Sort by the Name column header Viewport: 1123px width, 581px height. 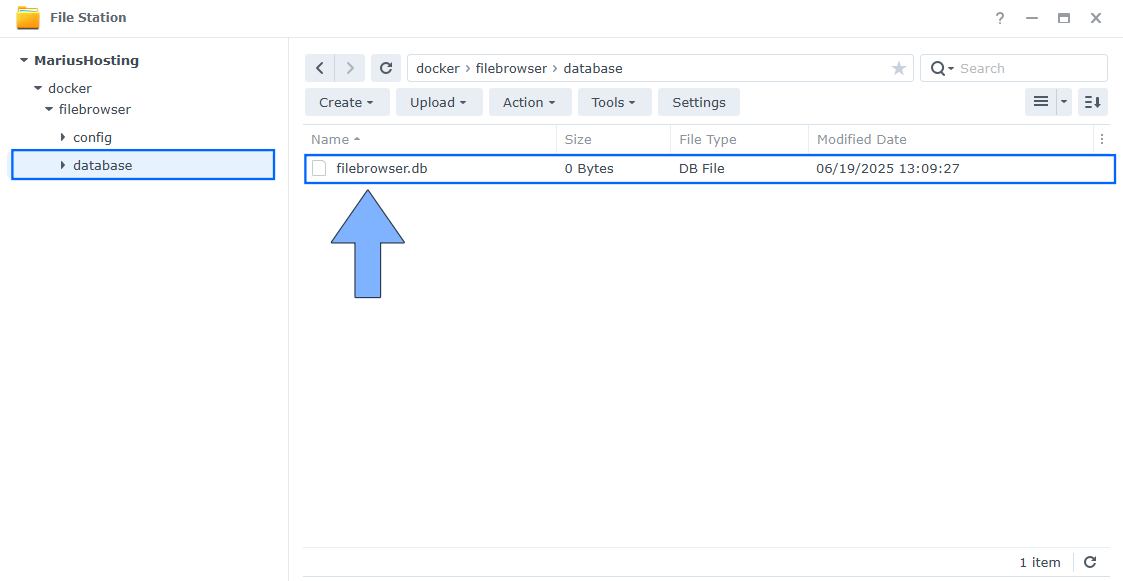(x=430, y=139)
